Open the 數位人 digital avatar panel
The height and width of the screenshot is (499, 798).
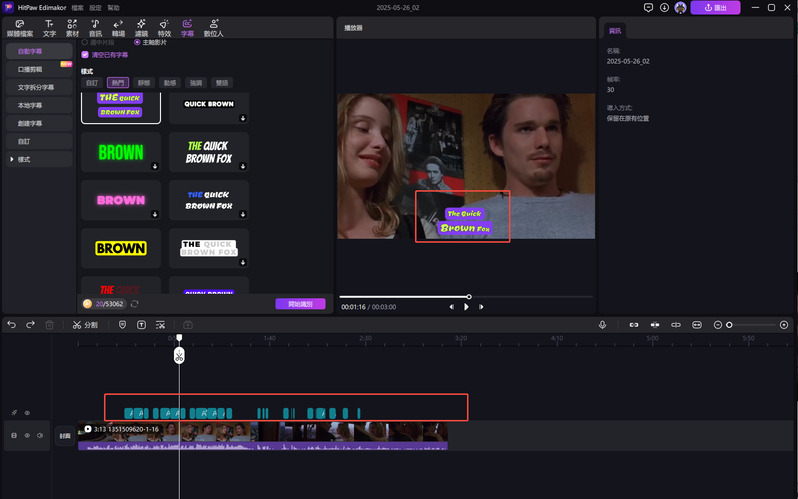coord(214,28)
